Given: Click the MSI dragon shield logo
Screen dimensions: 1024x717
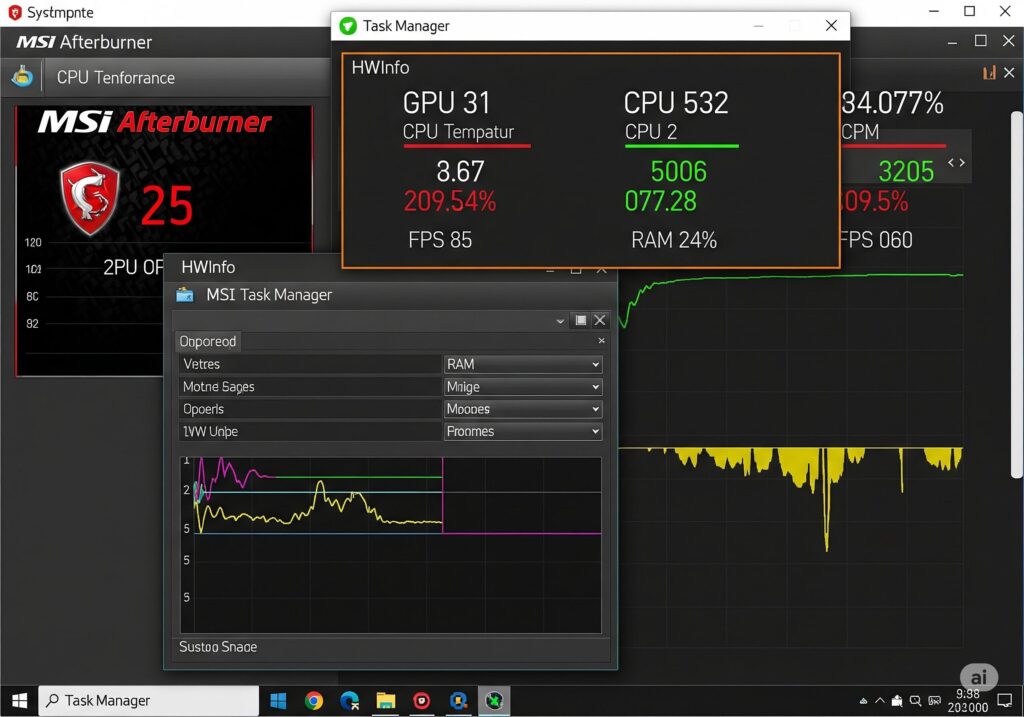Looking at the screenshot, I should click(x=90, y=197).
